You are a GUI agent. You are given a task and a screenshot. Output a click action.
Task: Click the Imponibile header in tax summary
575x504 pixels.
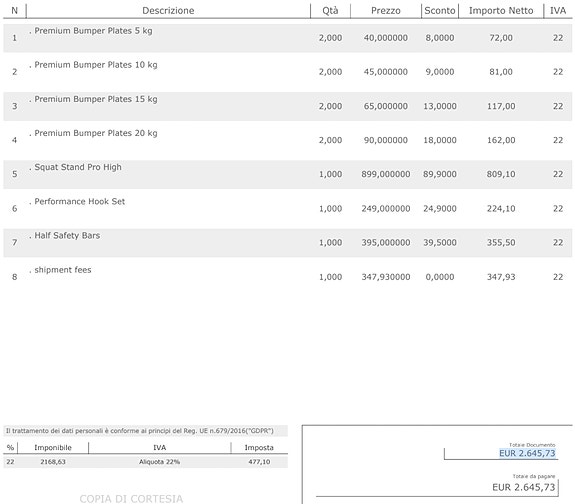click(53, 448)
